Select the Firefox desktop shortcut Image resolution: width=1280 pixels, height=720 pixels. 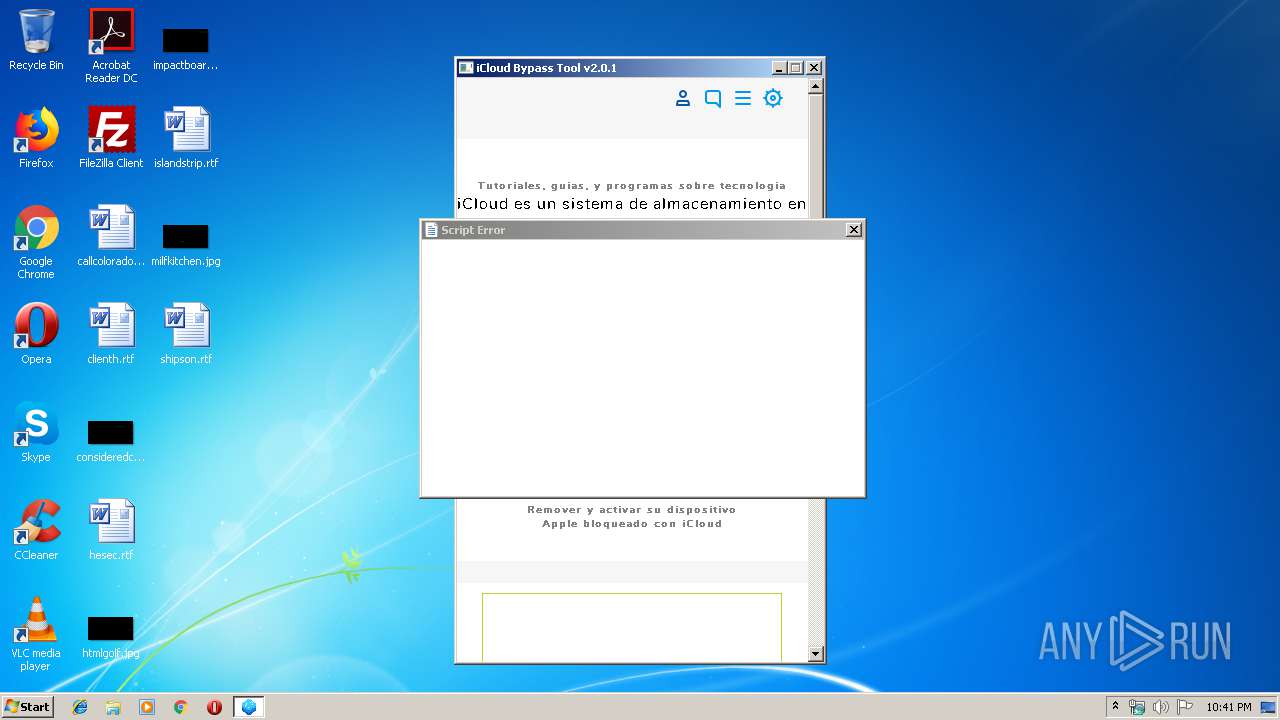click(x=36, y=138)
